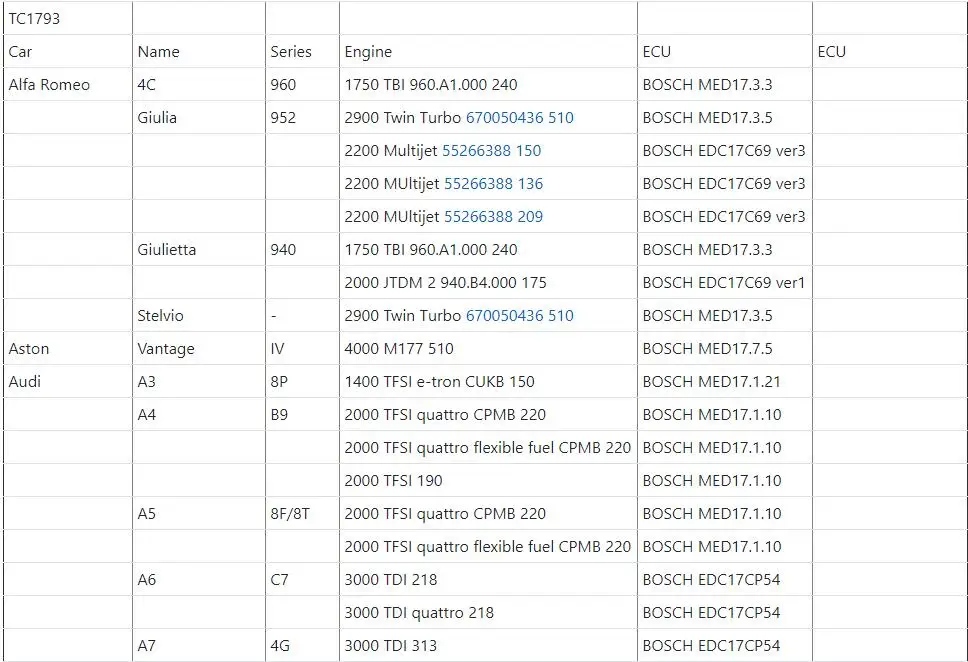Open the 670050436 510 link in Giulia row

click(x=519, y=117)
